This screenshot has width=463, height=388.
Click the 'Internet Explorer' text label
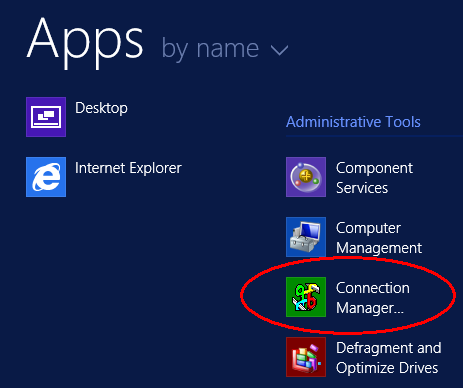[x=128, y=168]
